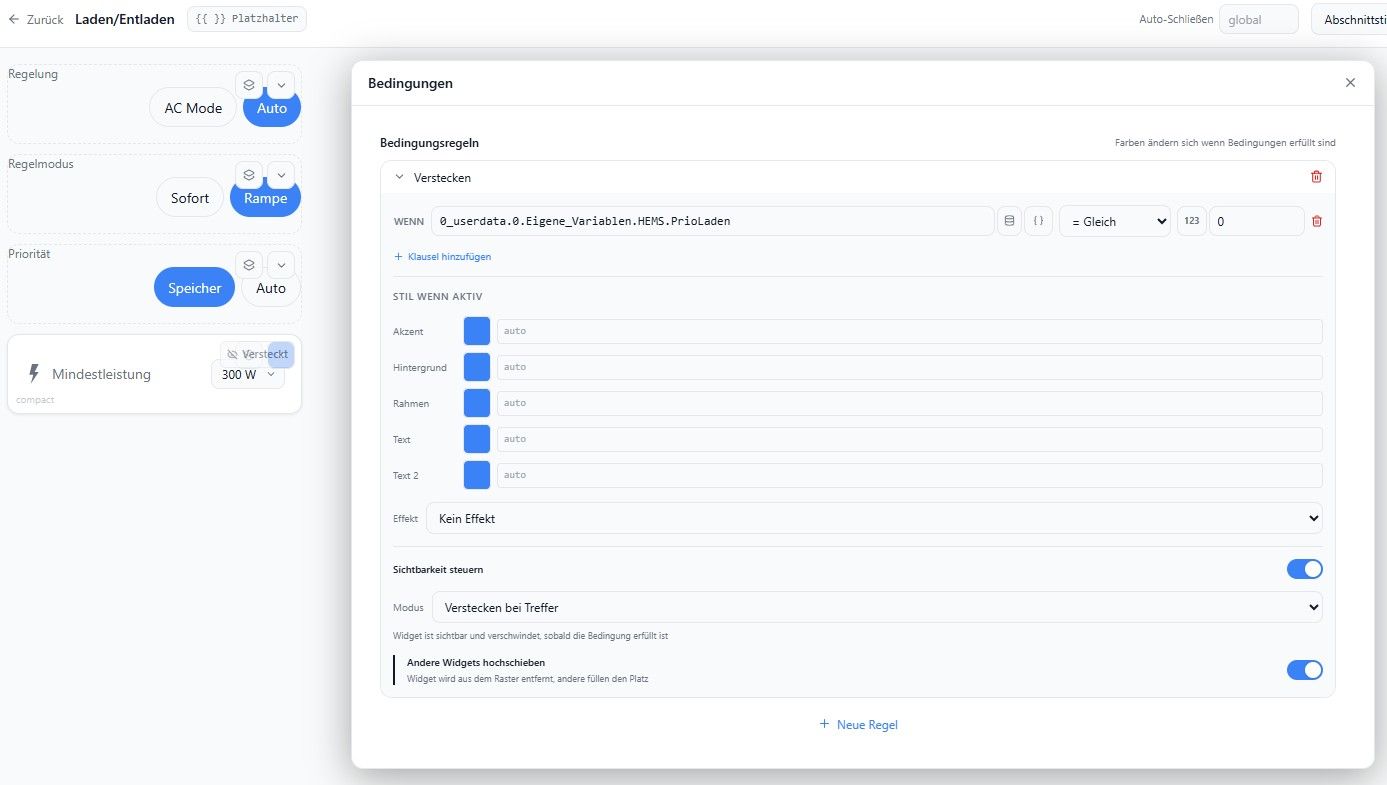This screenshot has width=1387, height=785.
Task: Open the datapoint picker icon beside the PrioLaden field
Action: pos(1009,221)
